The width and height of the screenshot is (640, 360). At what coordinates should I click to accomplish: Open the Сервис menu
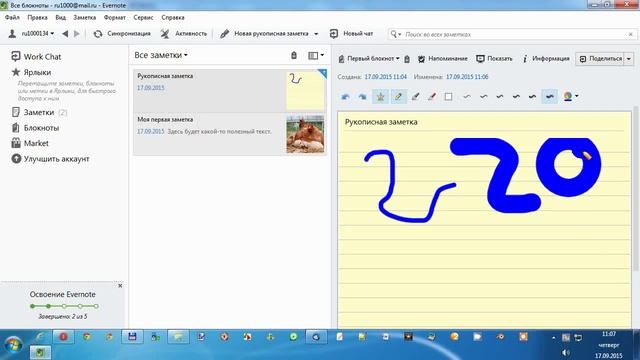coord(143,18)
